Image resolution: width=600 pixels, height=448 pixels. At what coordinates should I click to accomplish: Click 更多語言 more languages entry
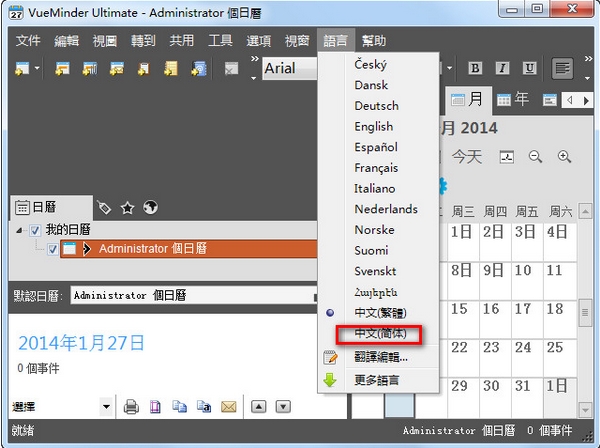[x=377, y=380]
